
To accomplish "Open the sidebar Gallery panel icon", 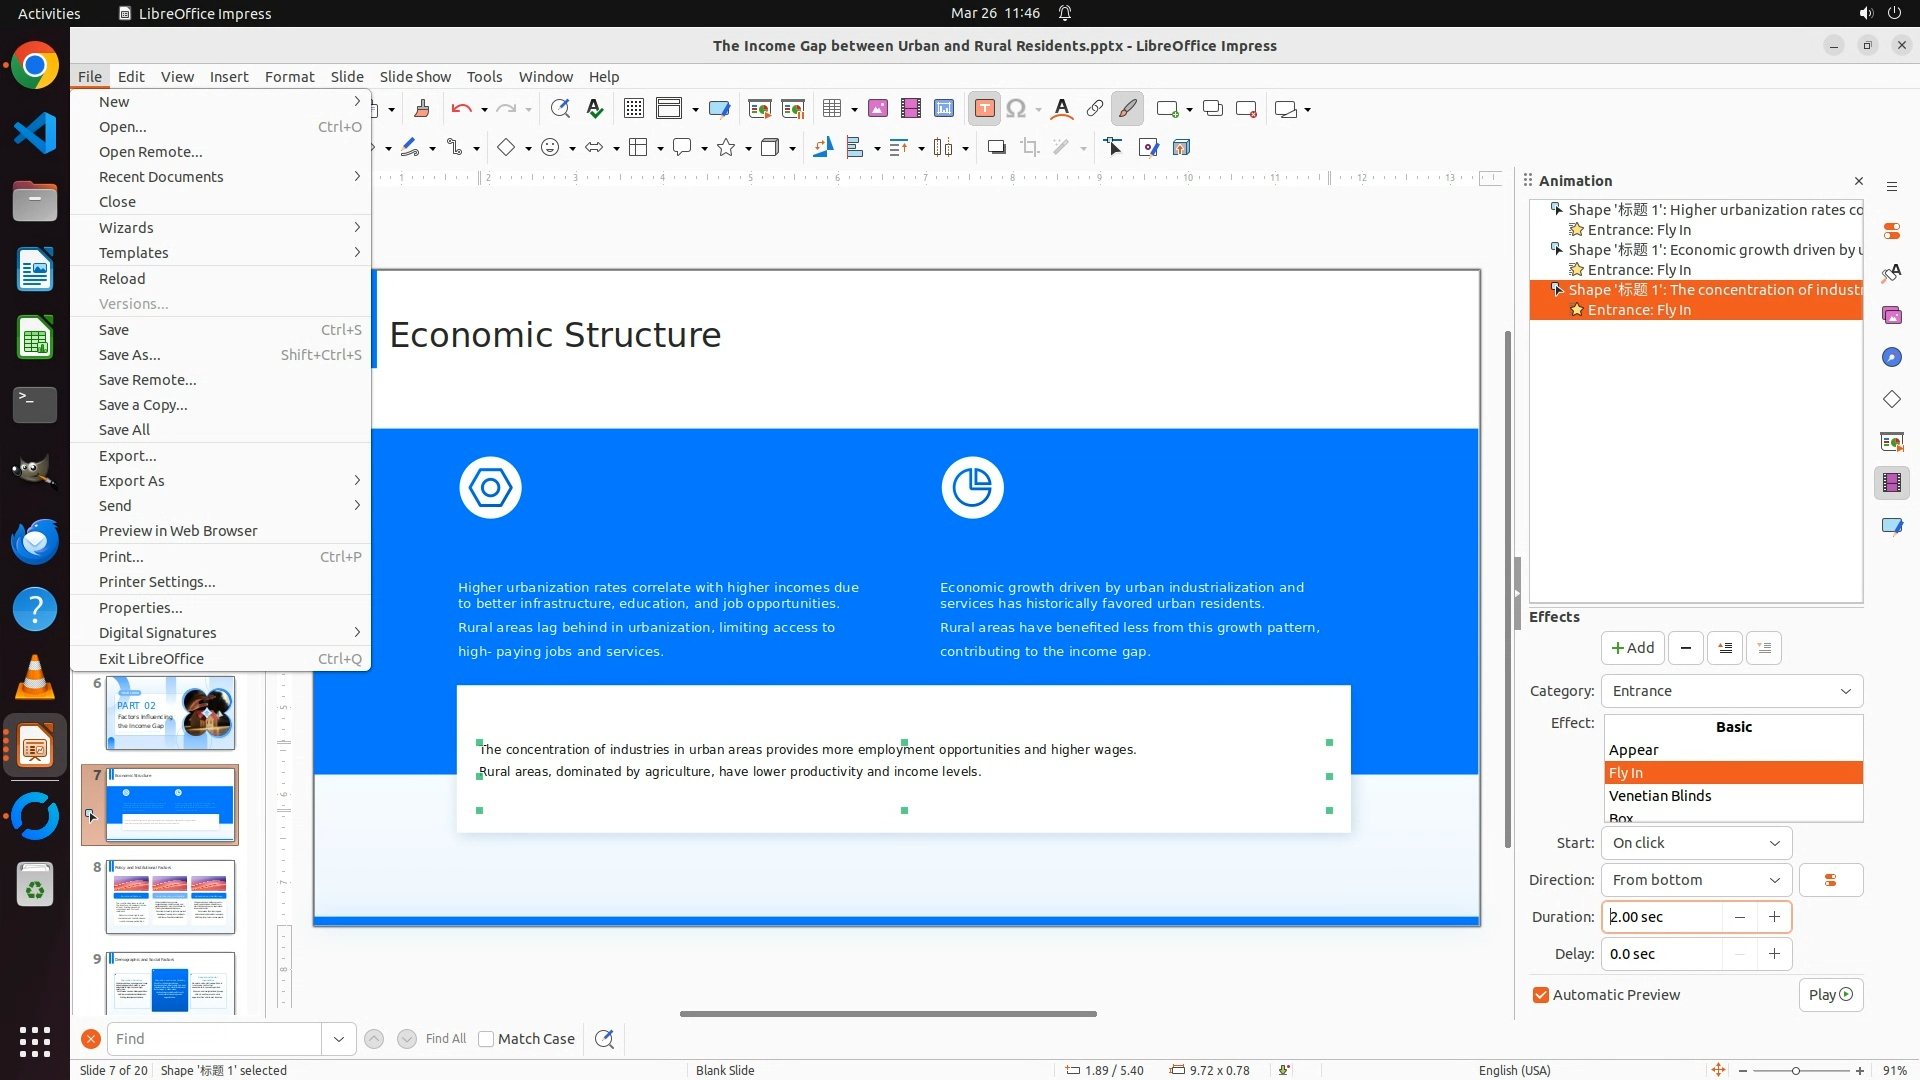I will tap(1891, 316).
